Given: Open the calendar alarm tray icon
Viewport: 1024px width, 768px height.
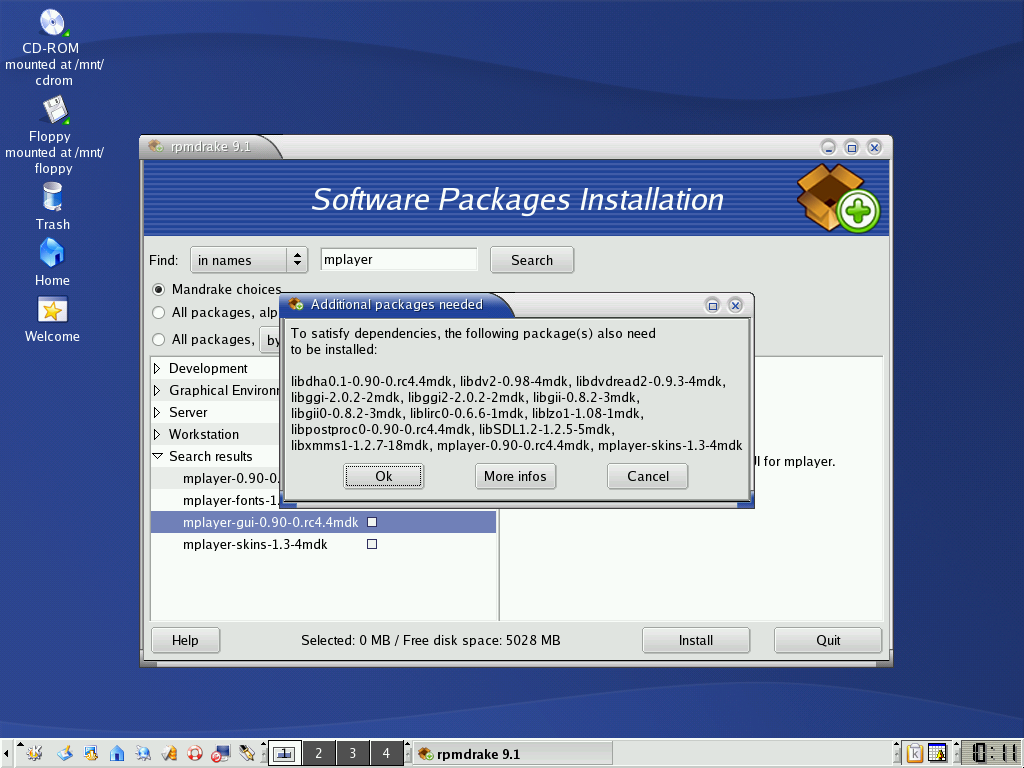Looking at the screenshot, I should click(938, 754).
